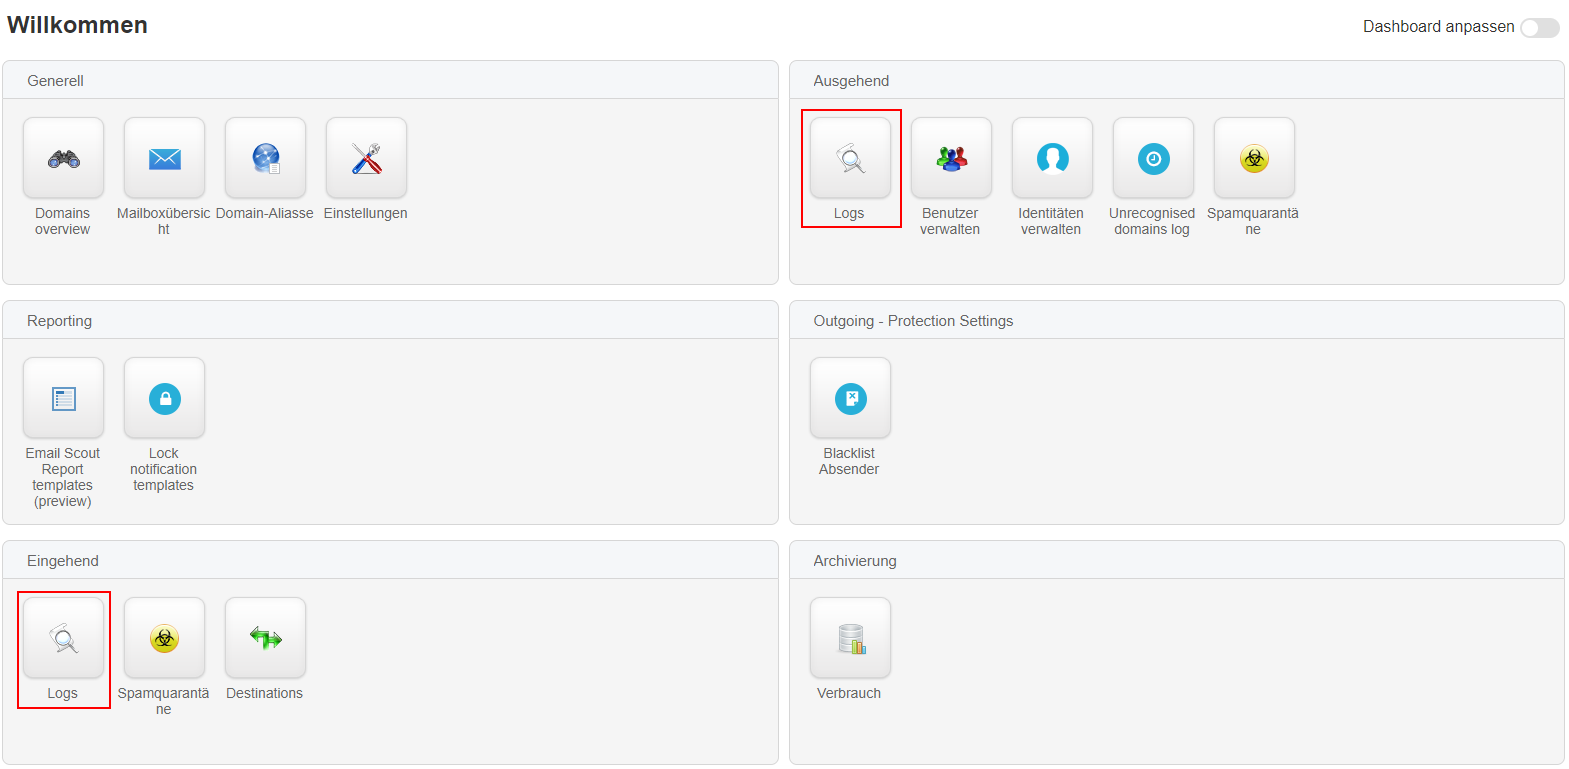Open Logs in the Eingehend panel
The width and height of the screenshot is (1569, 769).
[x=63, y=638]
